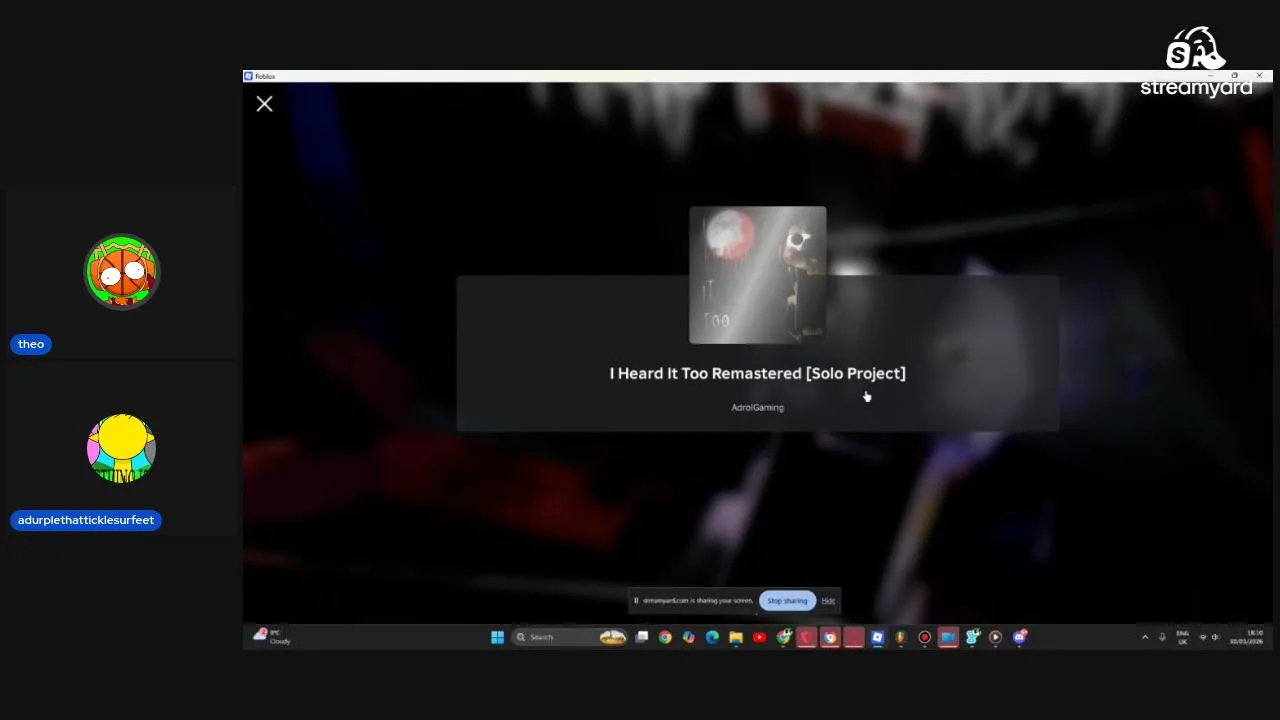Click the yellow-headed avatar of adurplethatticklesurfeet
The width and height of the screenshot is (1280, 720).
click(x=122, y=448)
